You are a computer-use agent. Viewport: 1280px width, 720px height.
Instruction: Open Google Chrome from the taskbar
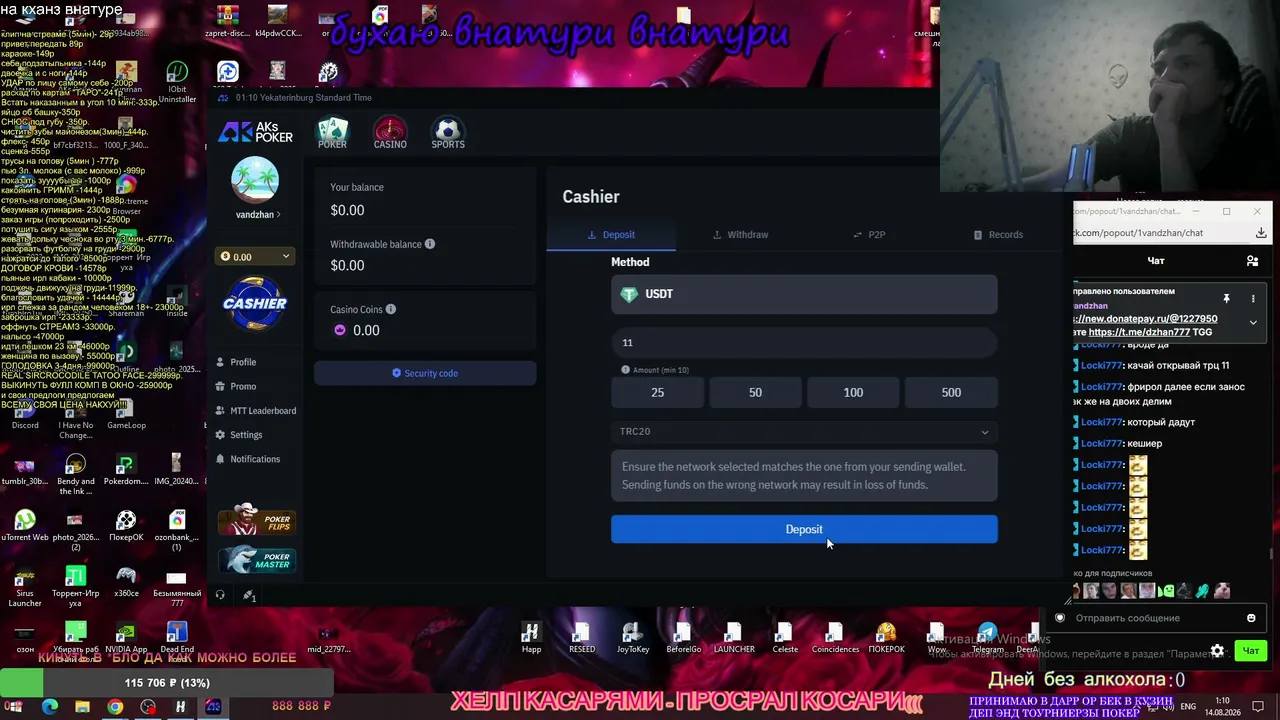(115, 707)
